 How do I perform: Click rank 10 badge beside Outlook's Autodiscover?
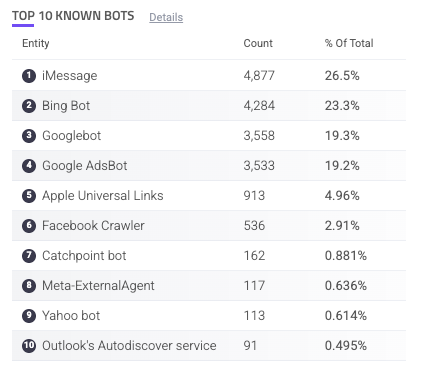[x=29, y=346]
